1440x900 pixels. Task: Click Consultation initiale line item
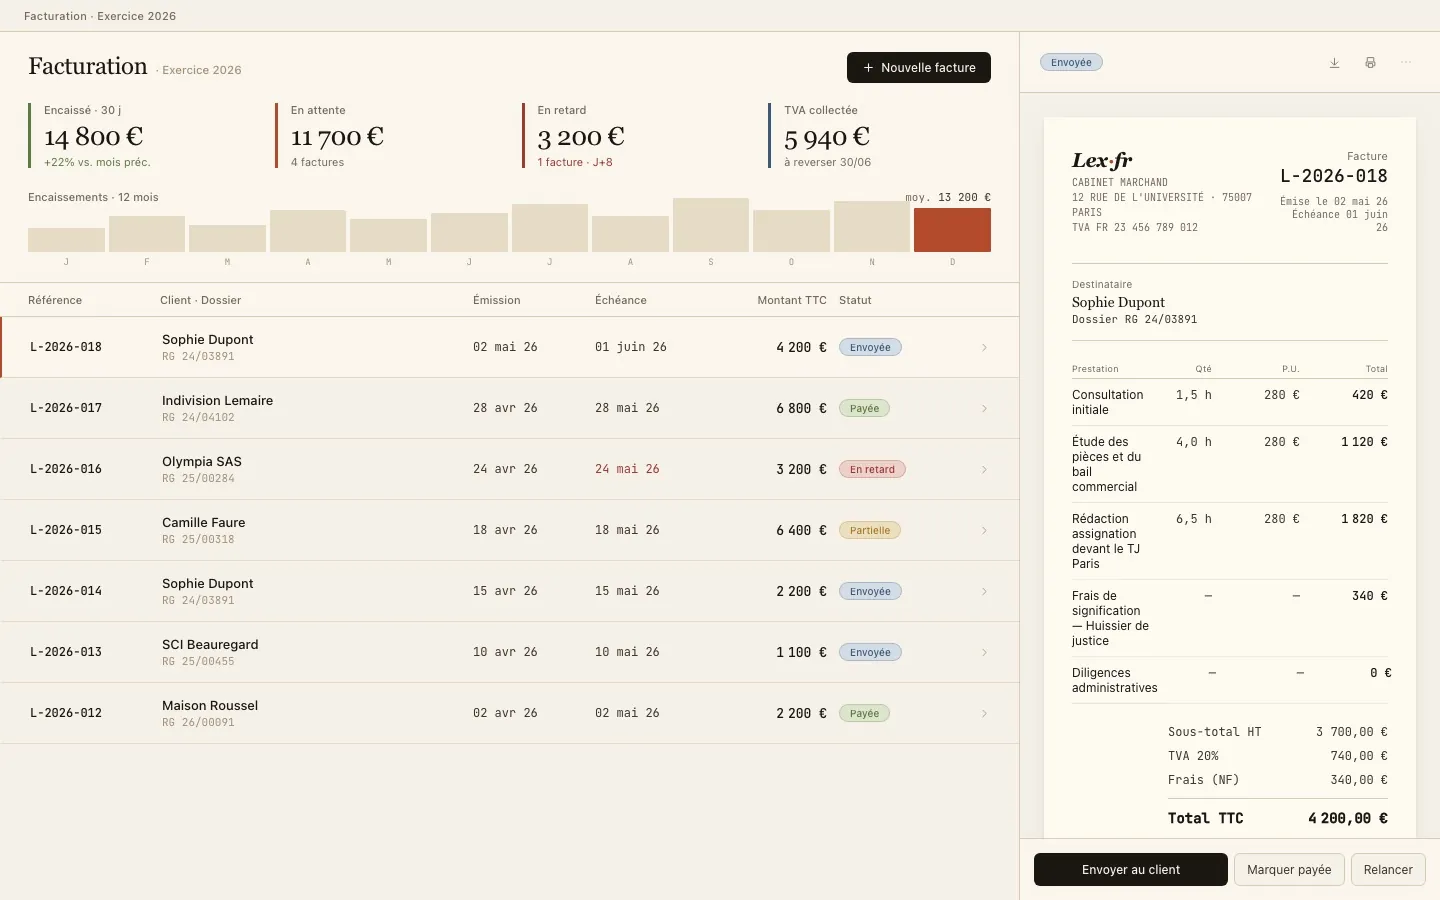1107,402
